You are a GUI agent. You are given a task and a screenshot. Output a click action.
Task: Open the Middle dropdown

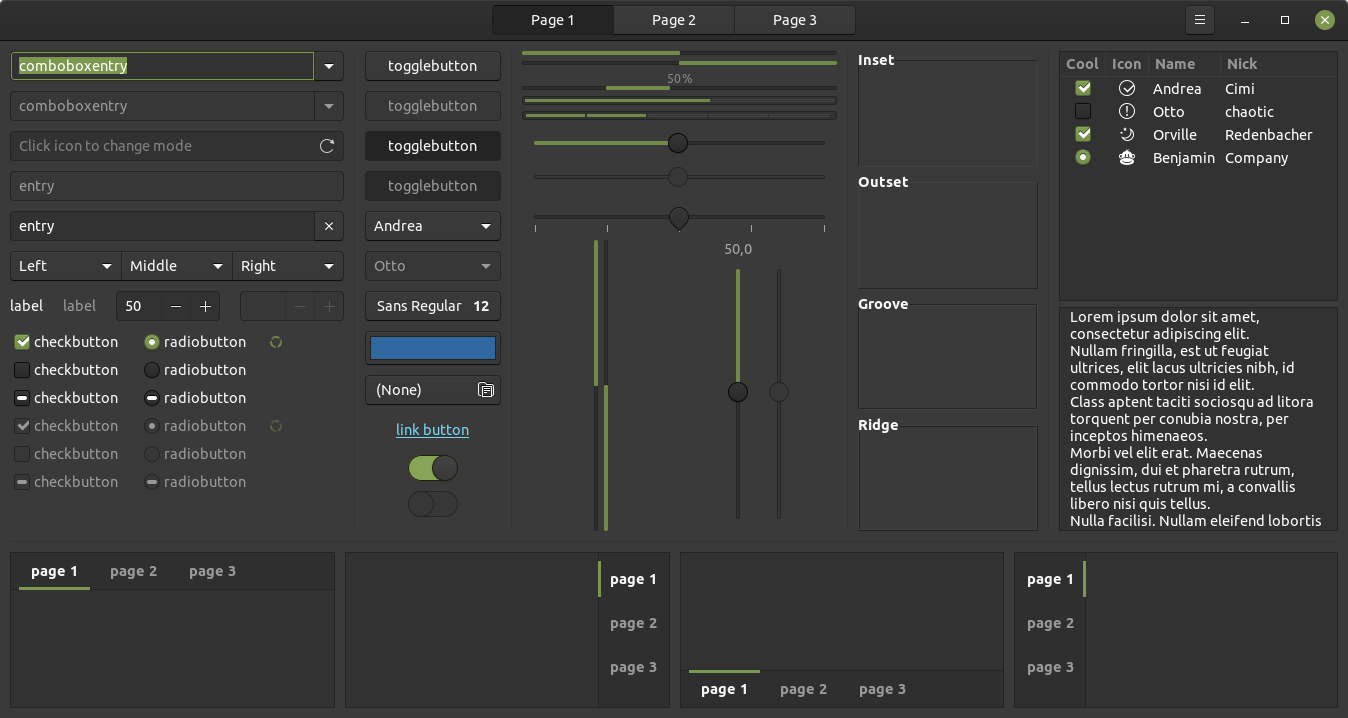pos(177,266)
